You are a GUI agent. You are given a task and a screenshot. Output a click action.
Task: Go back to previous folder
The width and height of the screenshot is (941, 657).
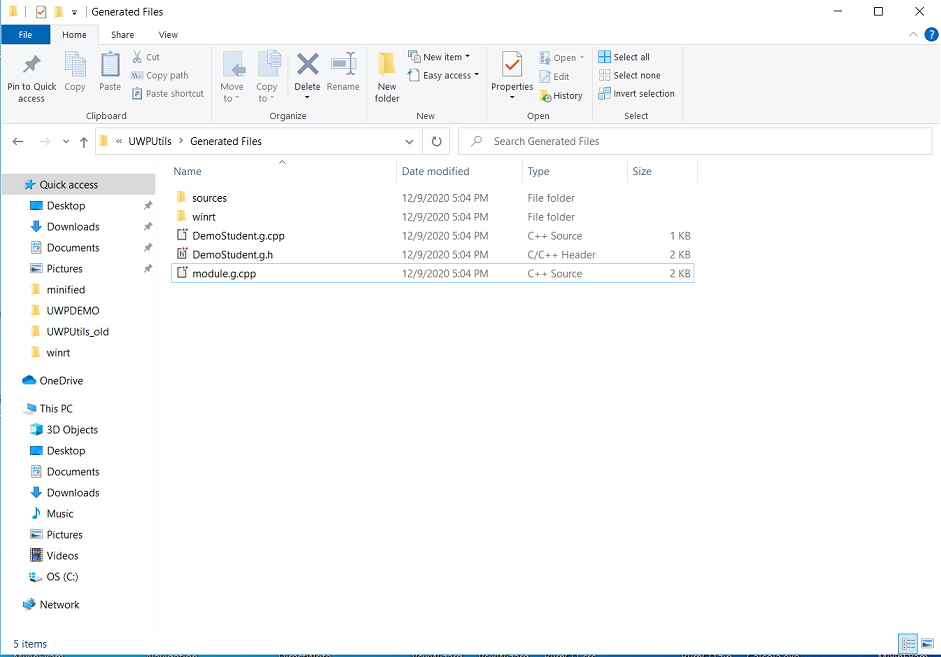18,142
